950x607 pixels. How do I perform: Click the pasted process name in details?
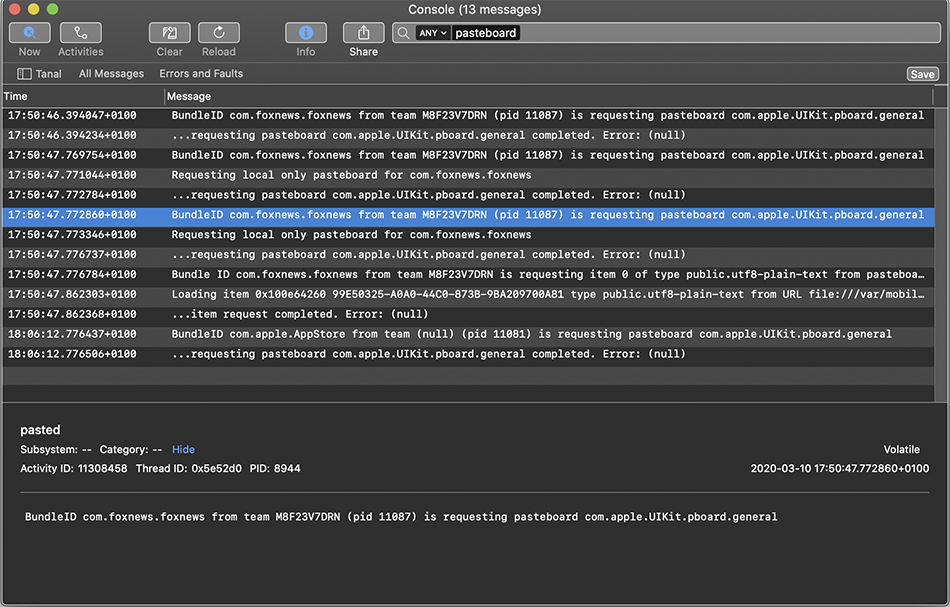point(40,430)
